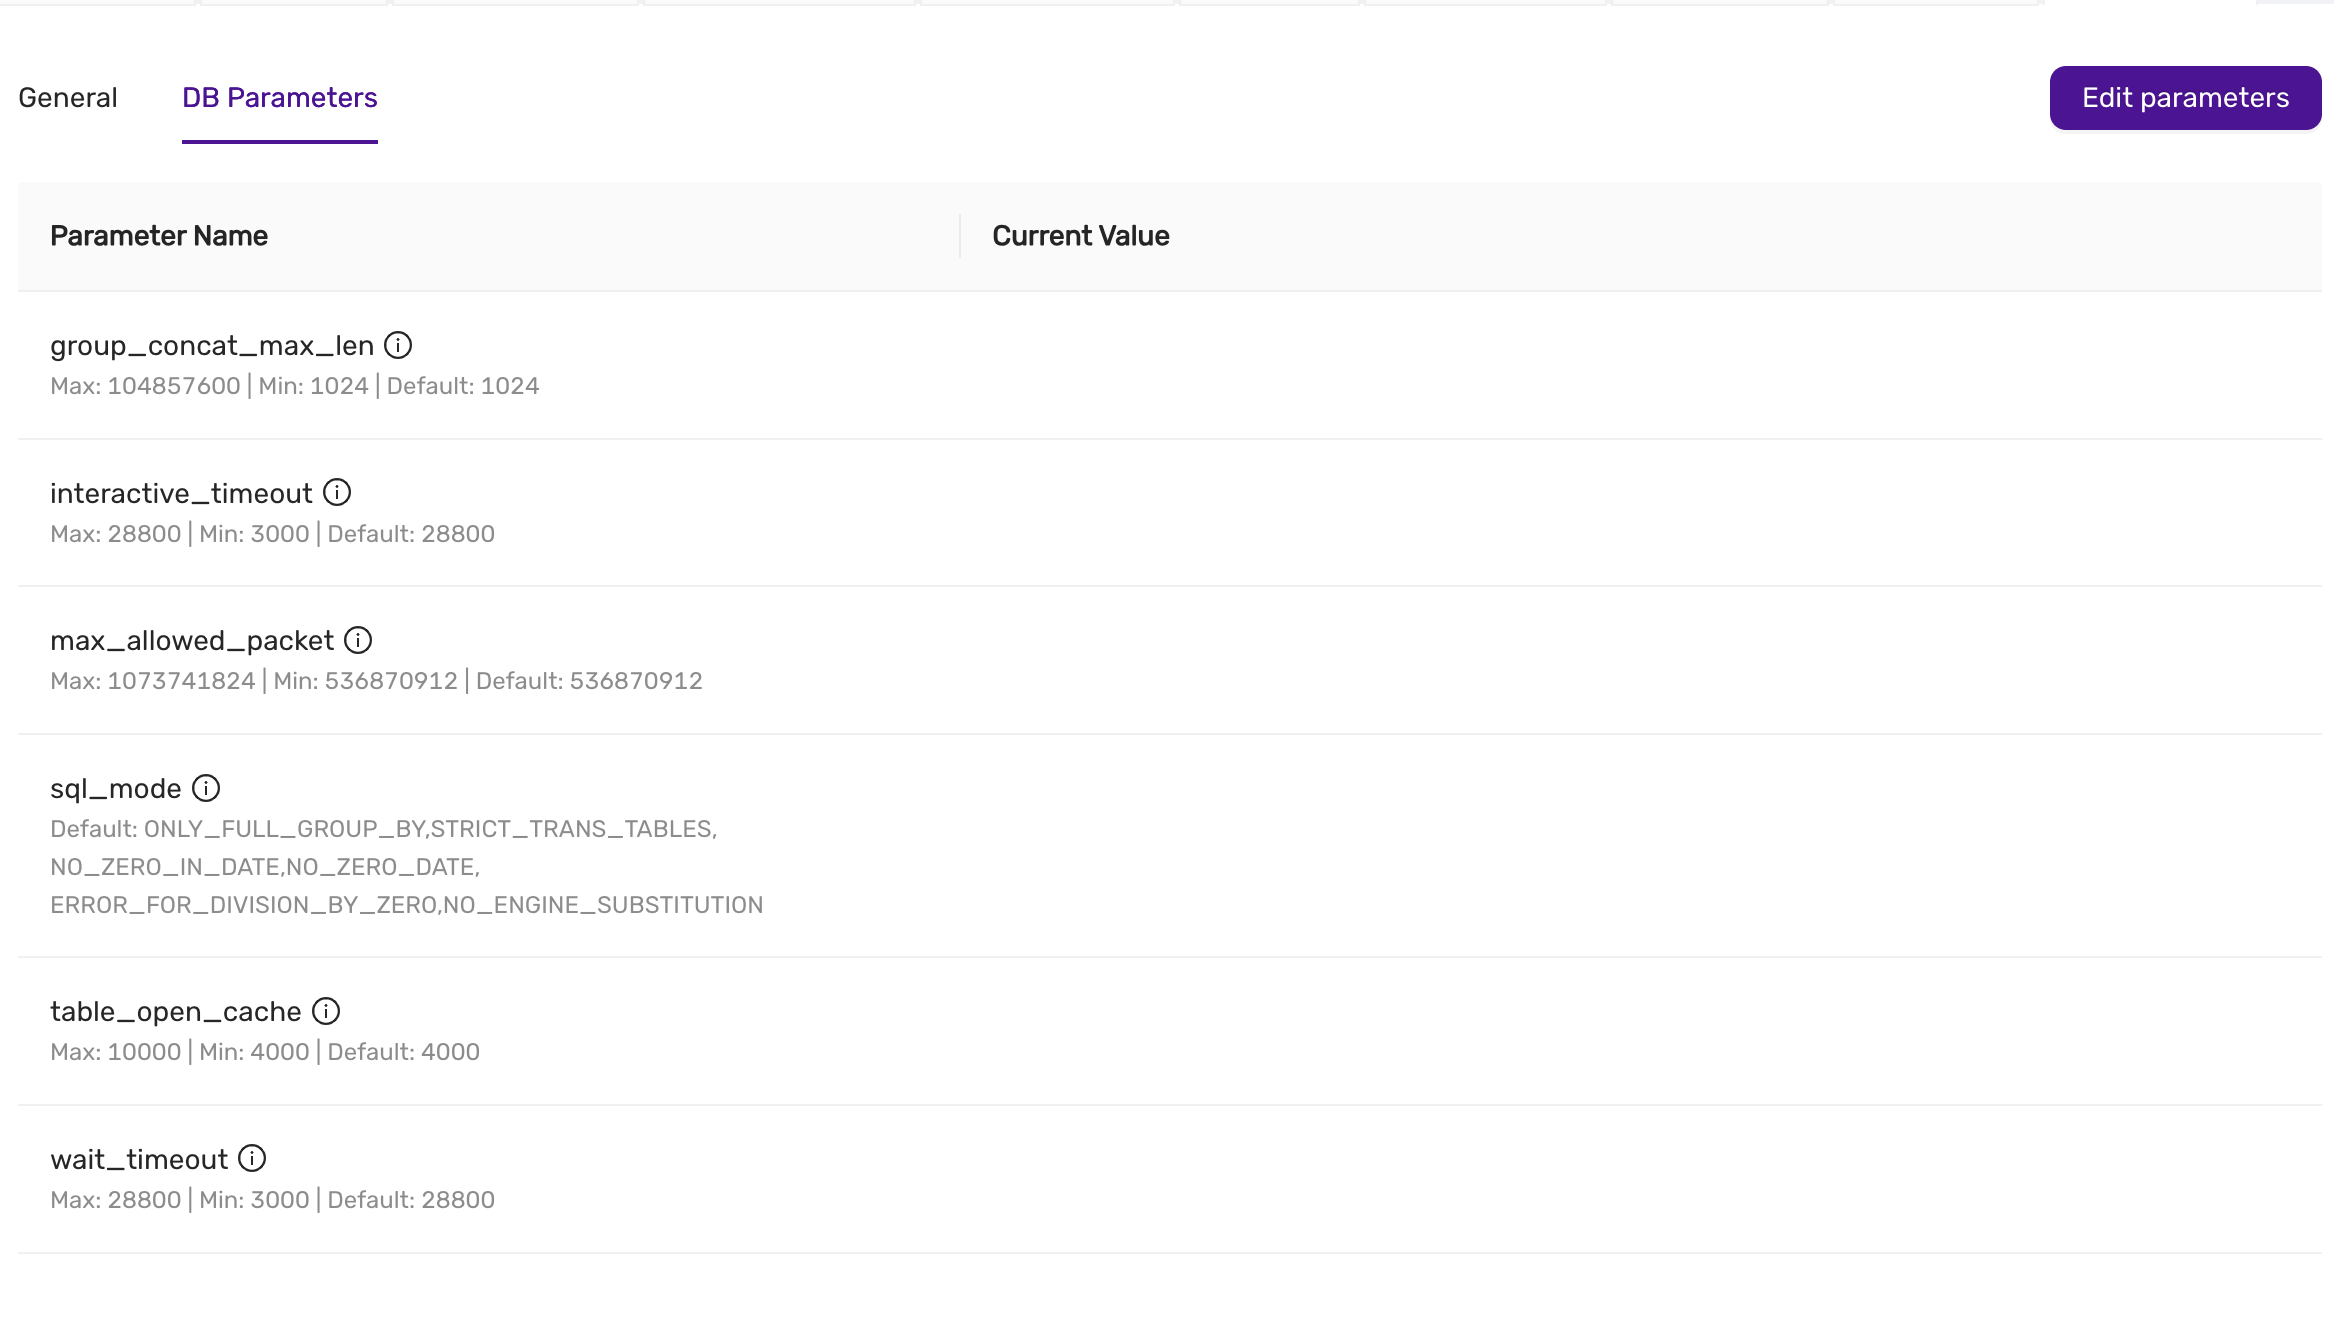
Task: Open info tooltip icon for max_allowed_packet
Action: pyautogui.click(x=358, y=640)
